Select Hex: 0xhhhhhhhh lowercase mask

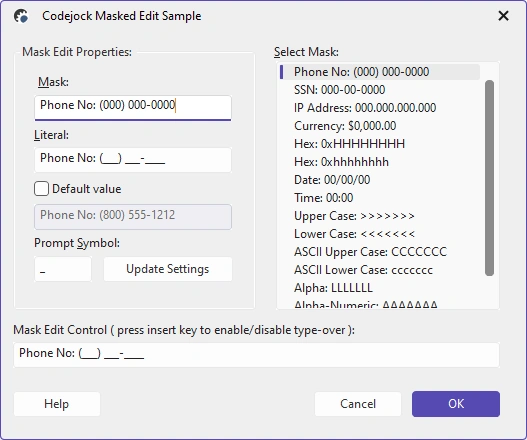pyautogui.click(x=380, y=162)
